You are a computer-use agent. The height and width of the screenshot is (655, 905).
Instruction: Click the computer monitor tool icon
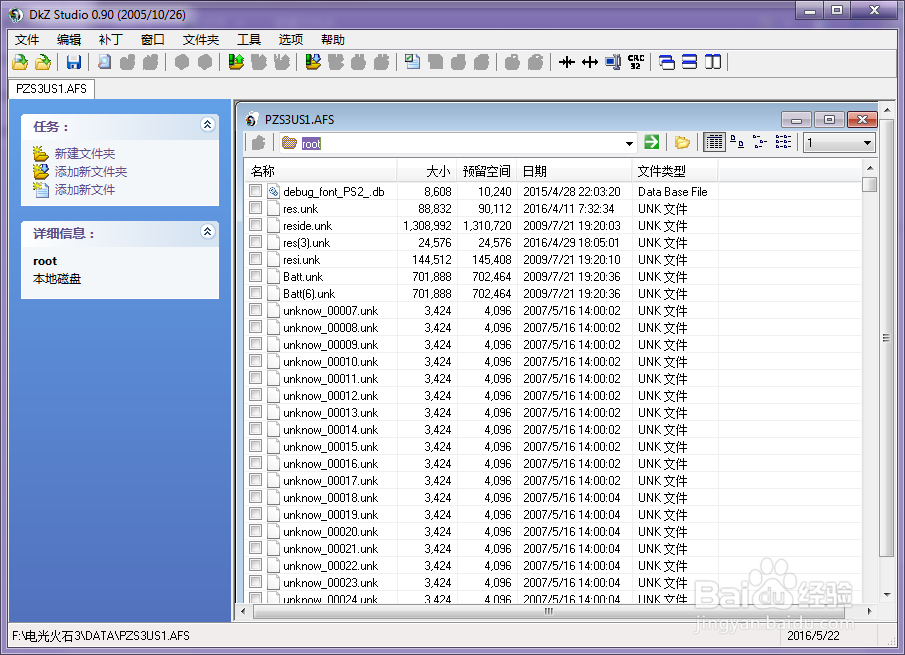tap(612, 62)
